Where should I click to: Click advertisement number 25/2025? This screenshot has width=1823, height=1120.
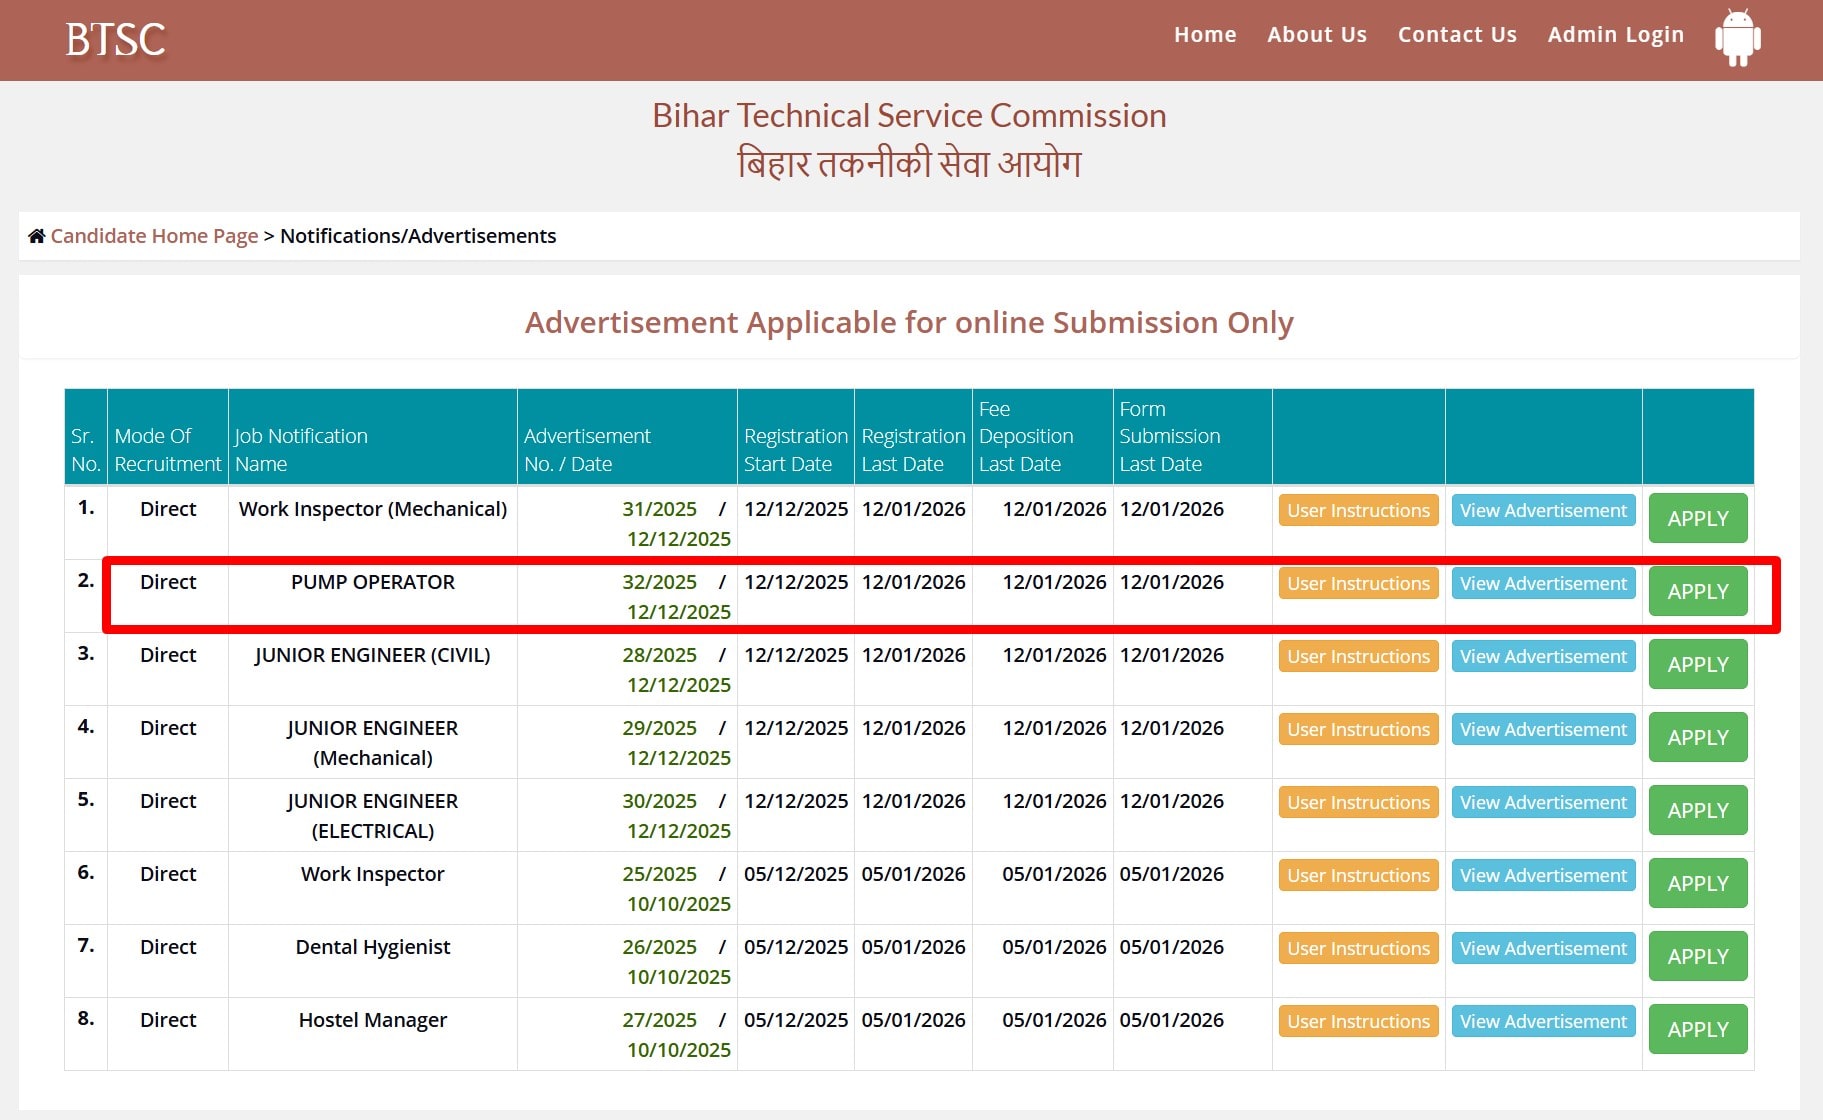click(659, 874)
